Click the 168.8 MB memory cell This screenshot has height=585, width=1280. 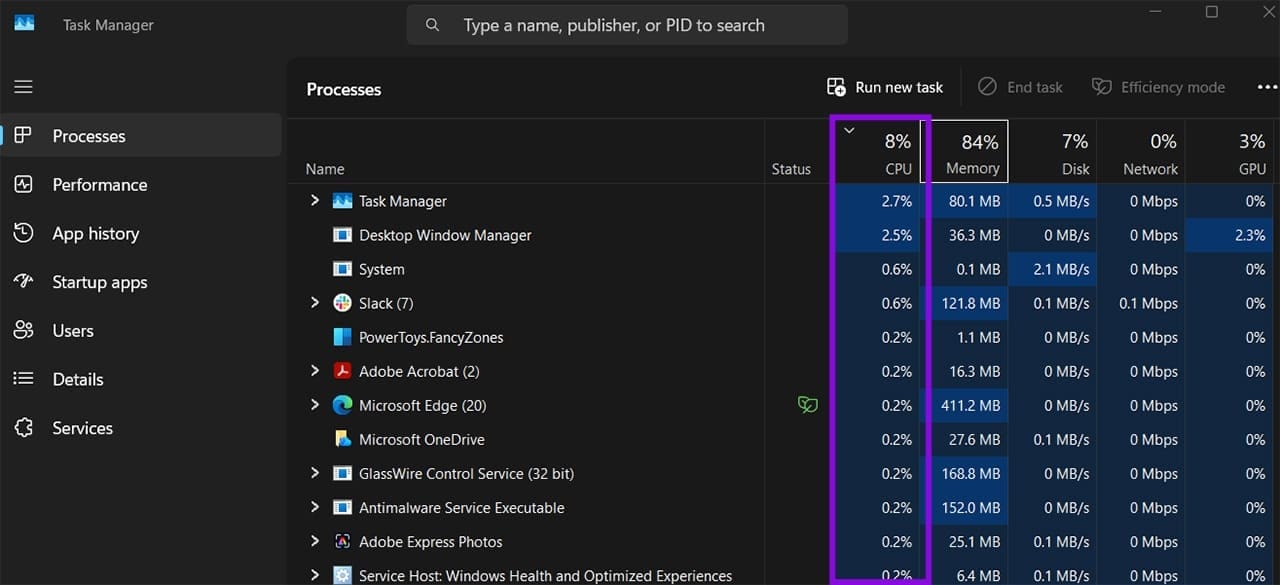pyautogui.click(x=964, y=473)
